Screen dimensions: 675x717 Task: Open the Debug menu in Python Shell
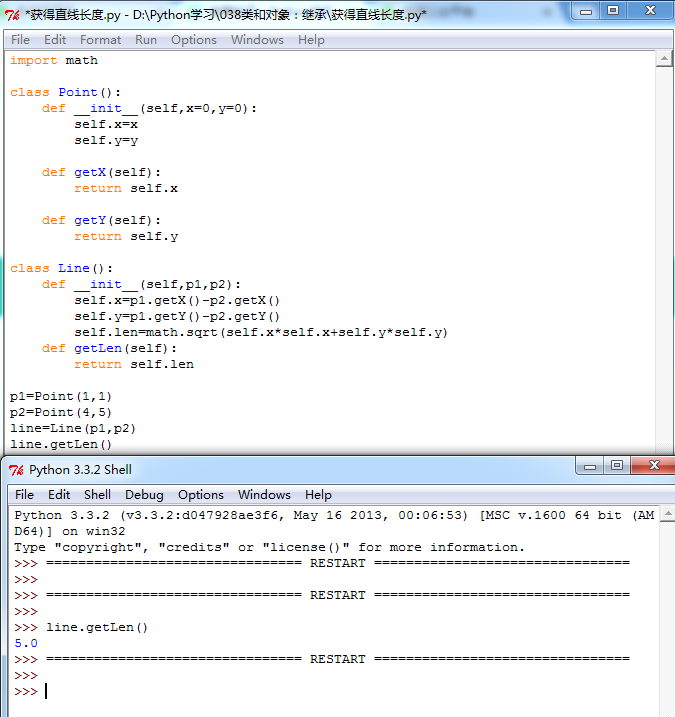(x=144, y=495)
